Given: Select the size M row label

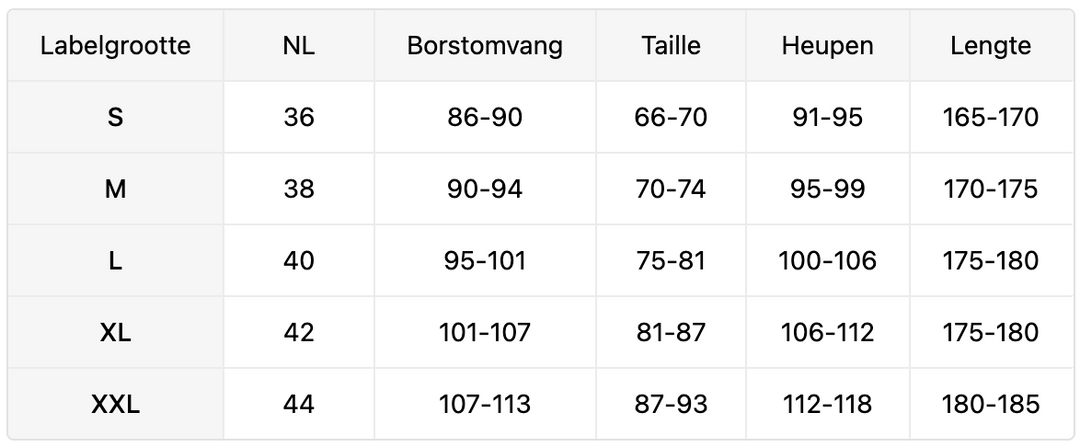Looking at the screenshot, I should [115, 189].
